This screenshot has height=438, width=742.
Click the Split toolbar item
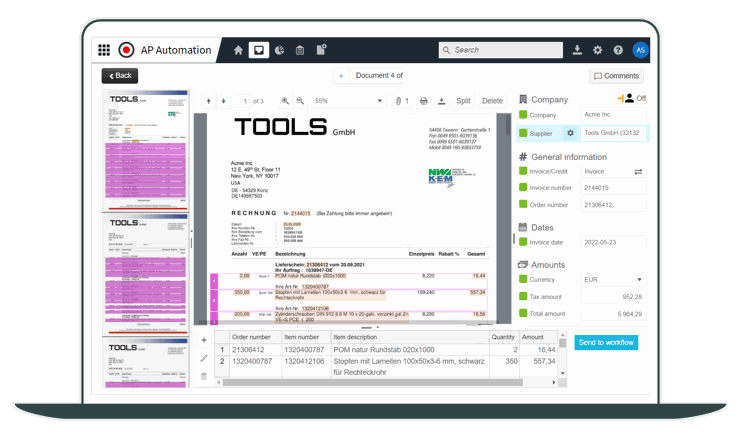point(463,101)
